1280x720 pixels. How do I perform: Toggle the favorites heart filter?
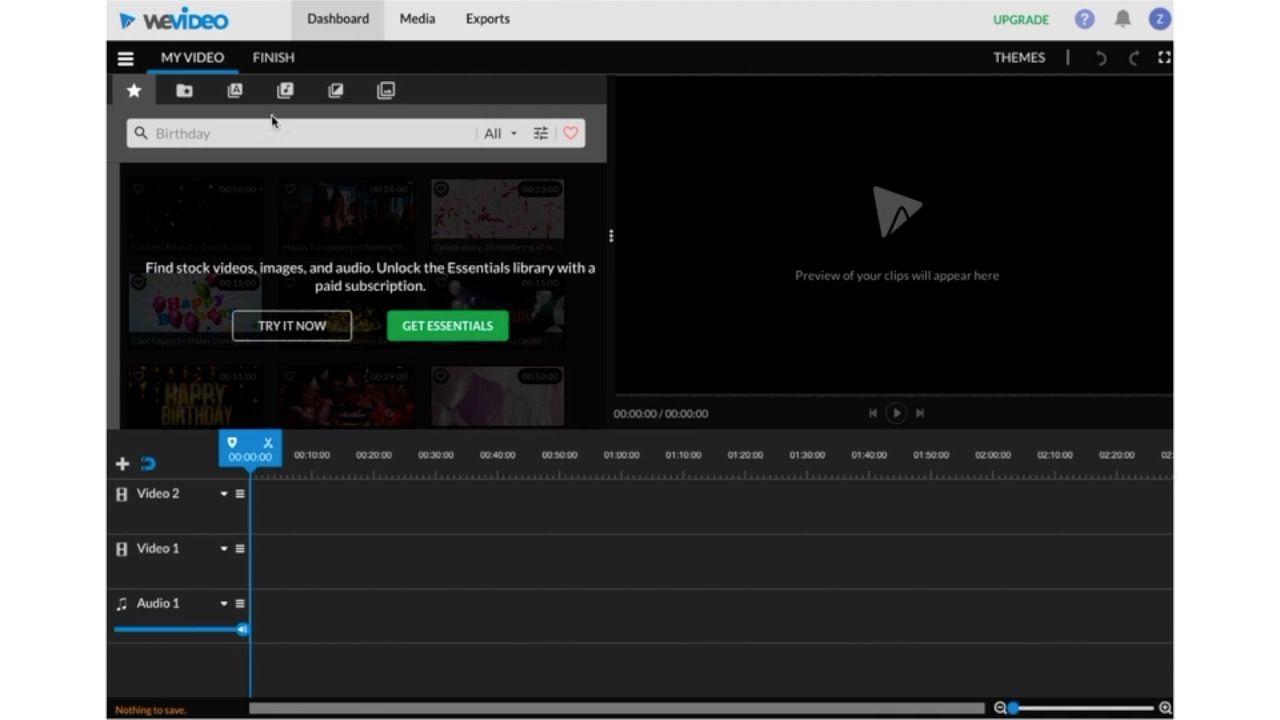570,133
